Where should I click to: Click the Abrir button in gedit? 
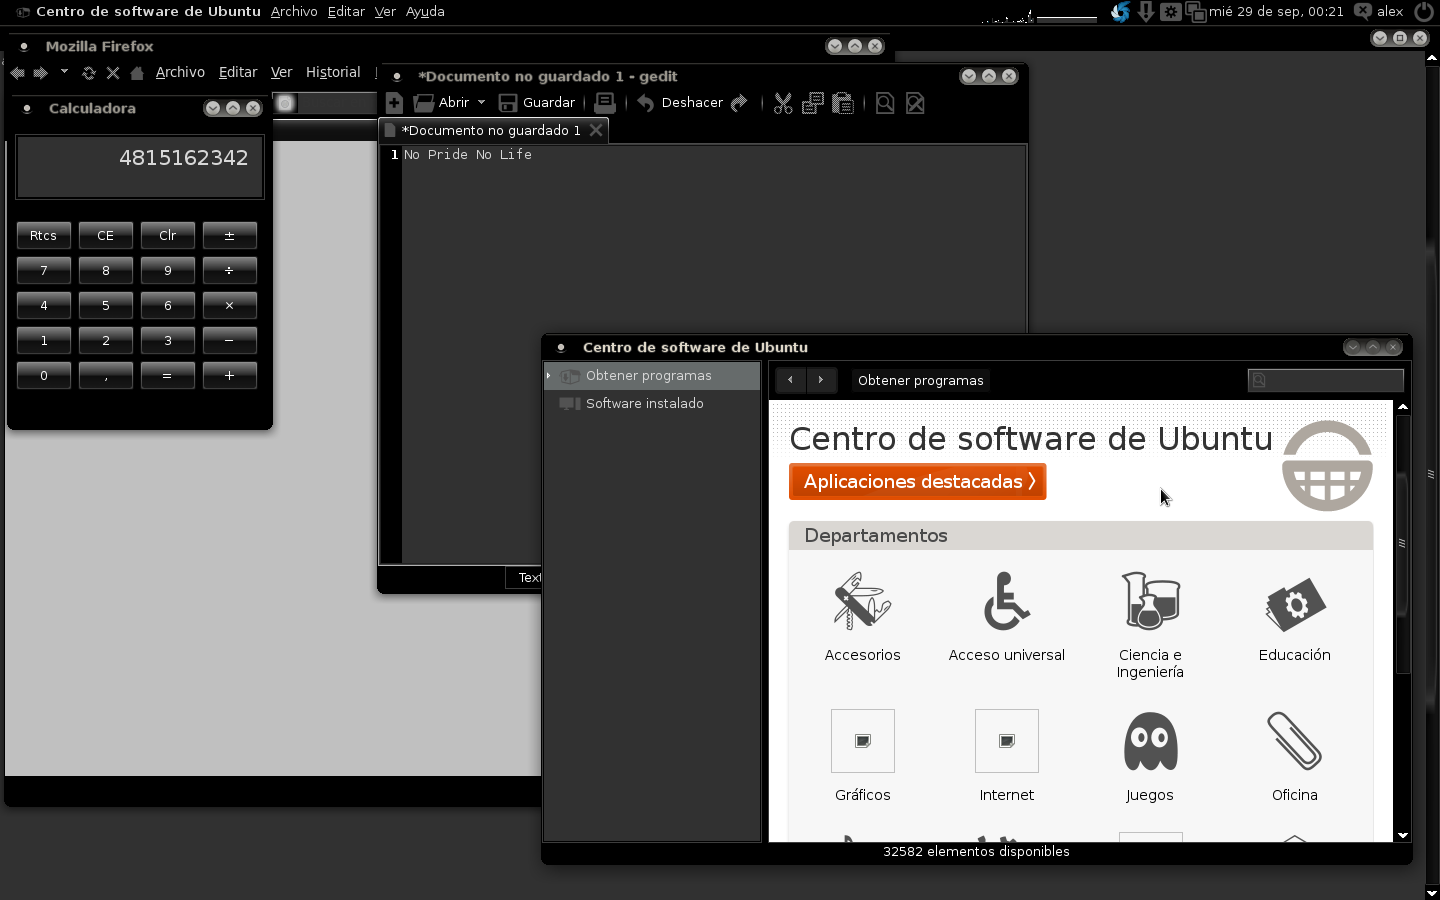click(442, 103)
